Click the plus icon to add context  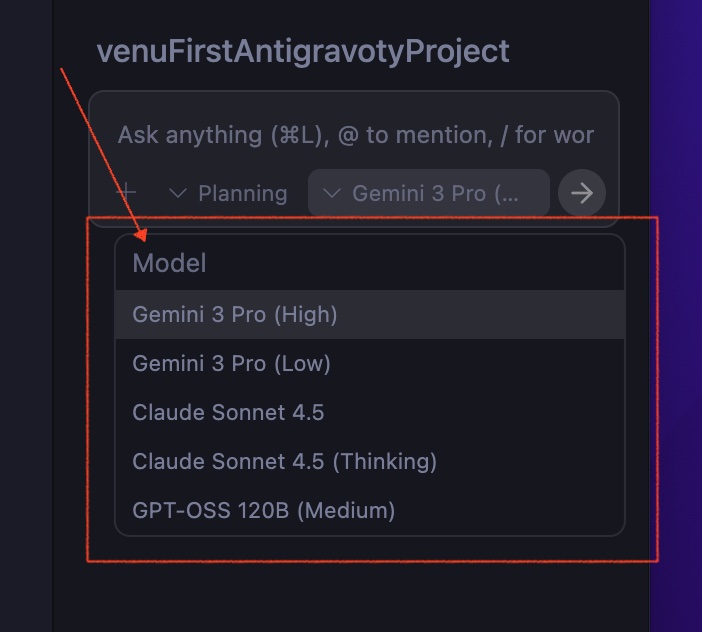pyautogui.click(x=126, y=192)
